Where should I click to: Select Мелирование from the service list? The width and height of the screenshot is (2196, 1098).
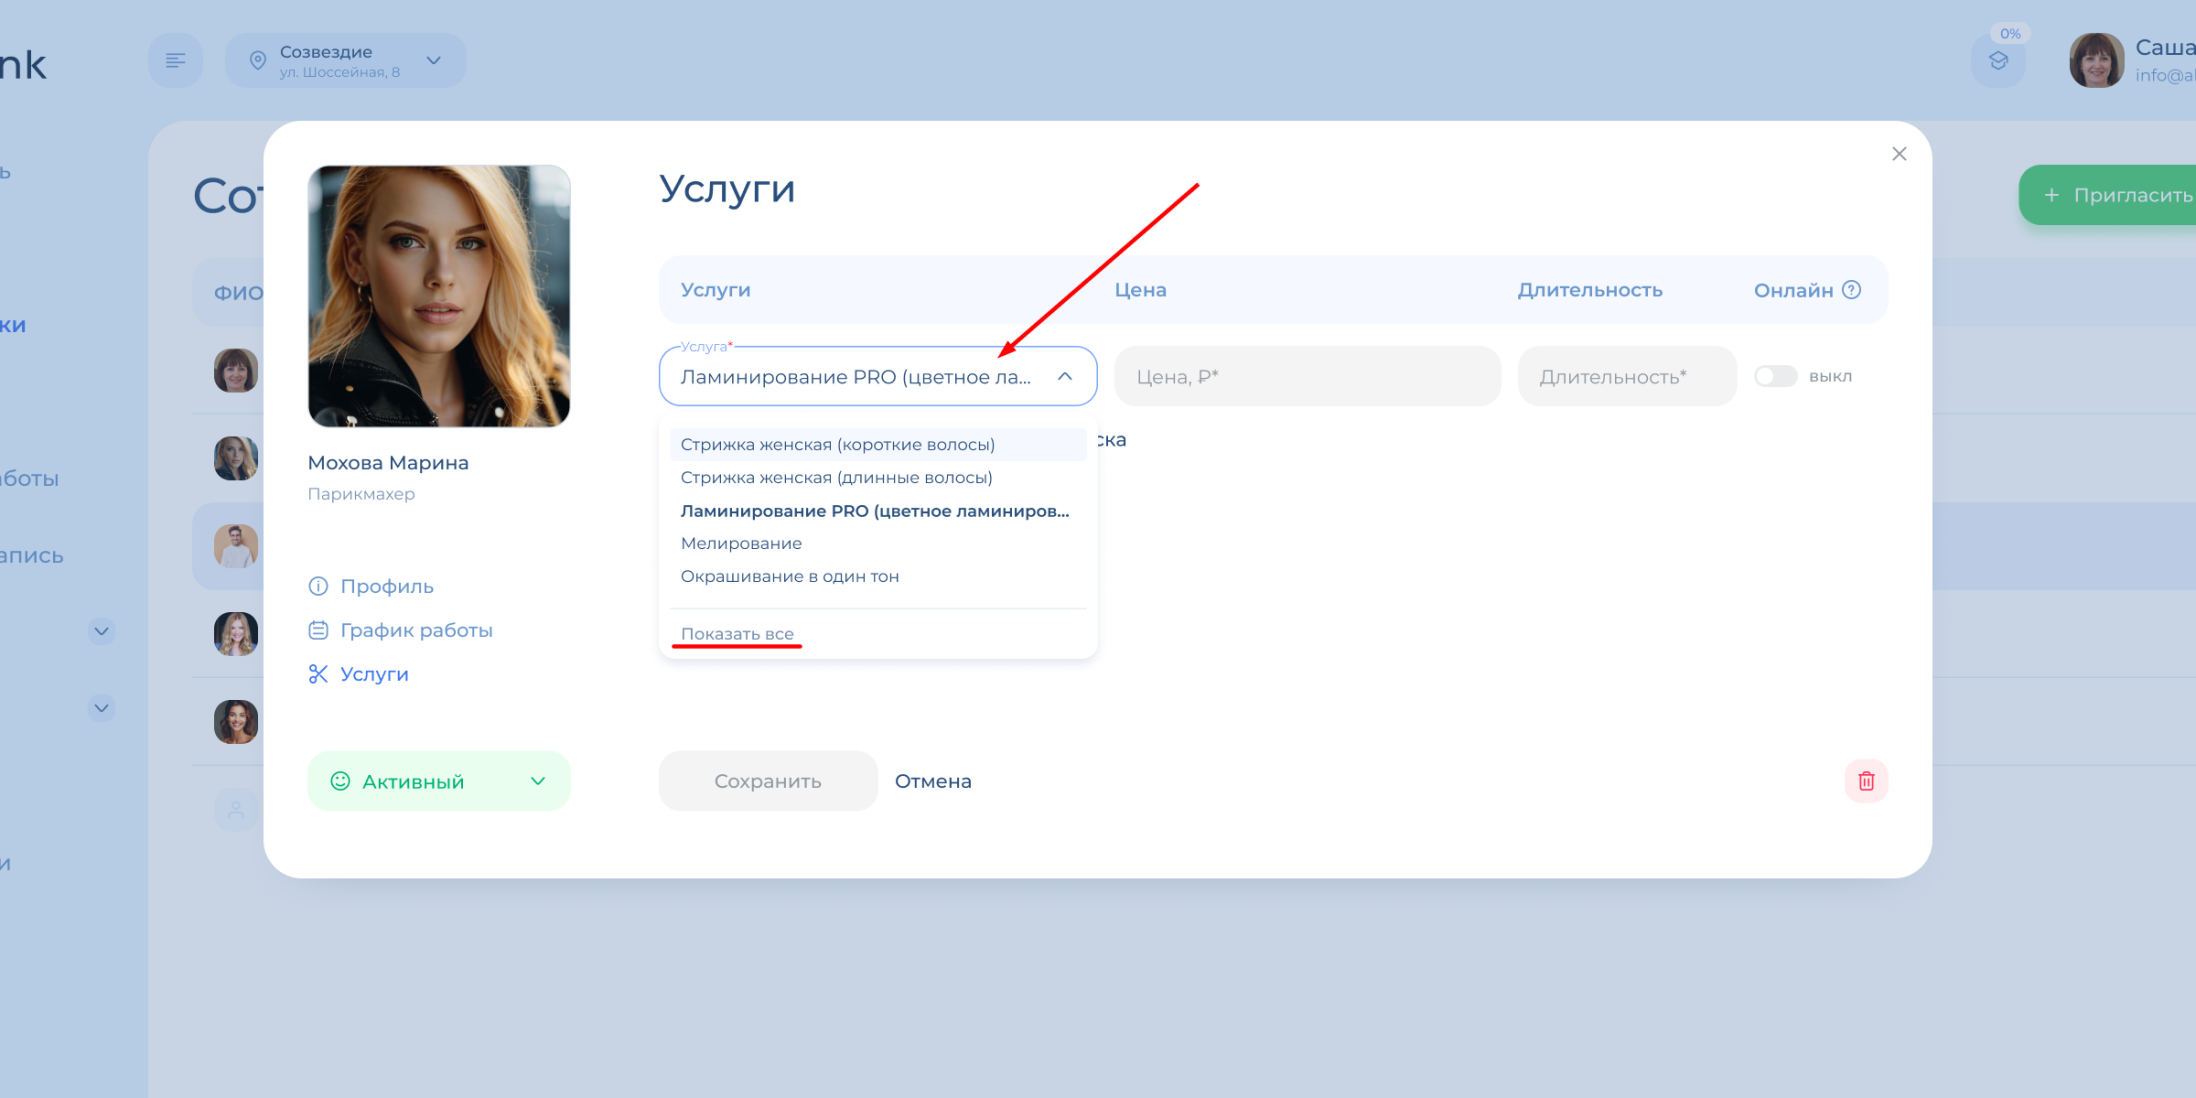tap(741, 543)
